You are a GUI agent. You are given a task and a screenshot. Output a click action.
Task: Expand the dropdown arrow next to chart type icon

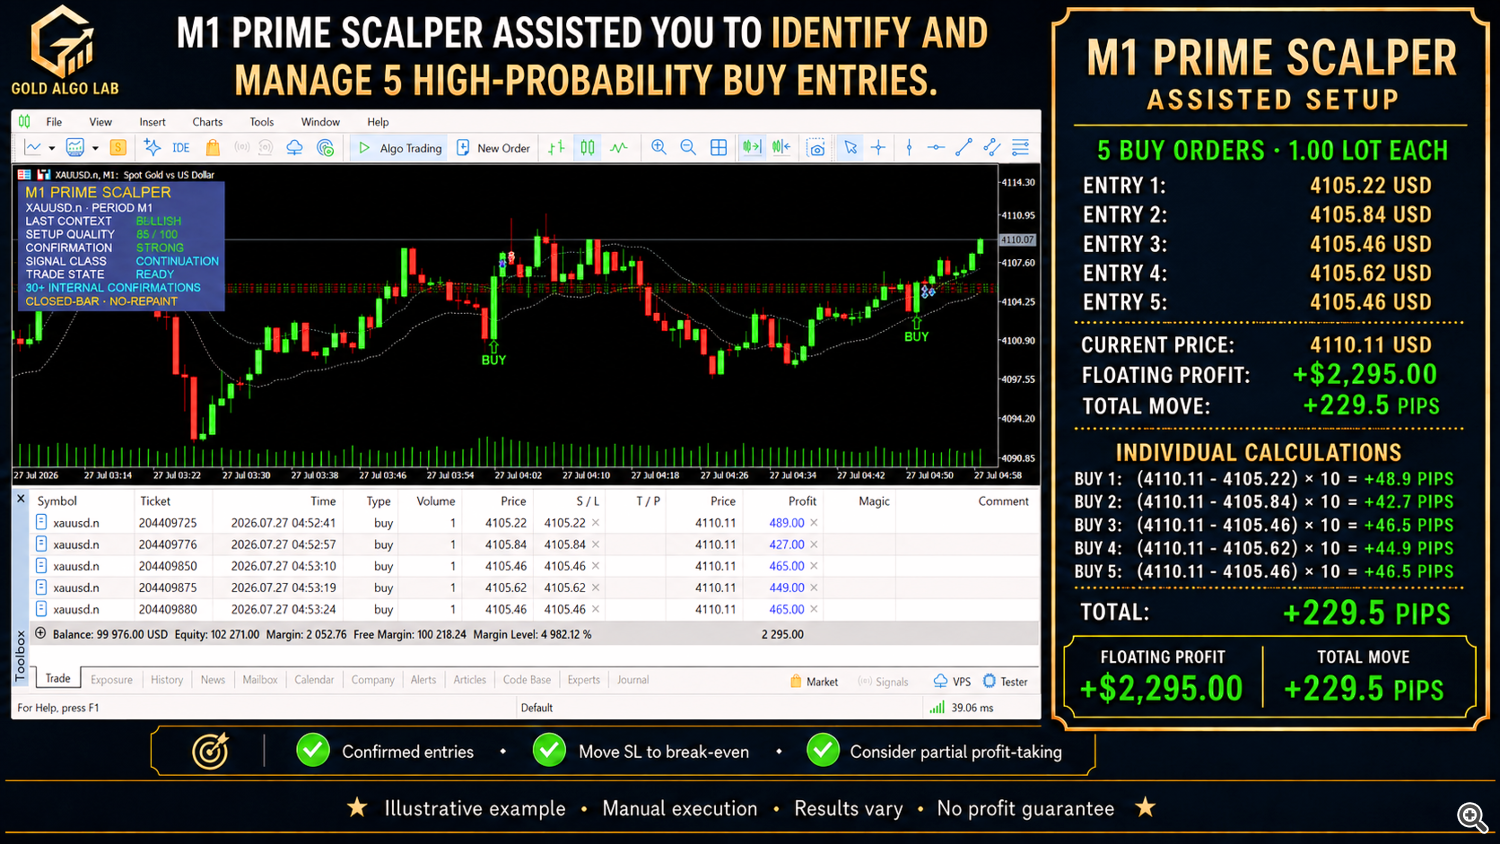(51, 148)
